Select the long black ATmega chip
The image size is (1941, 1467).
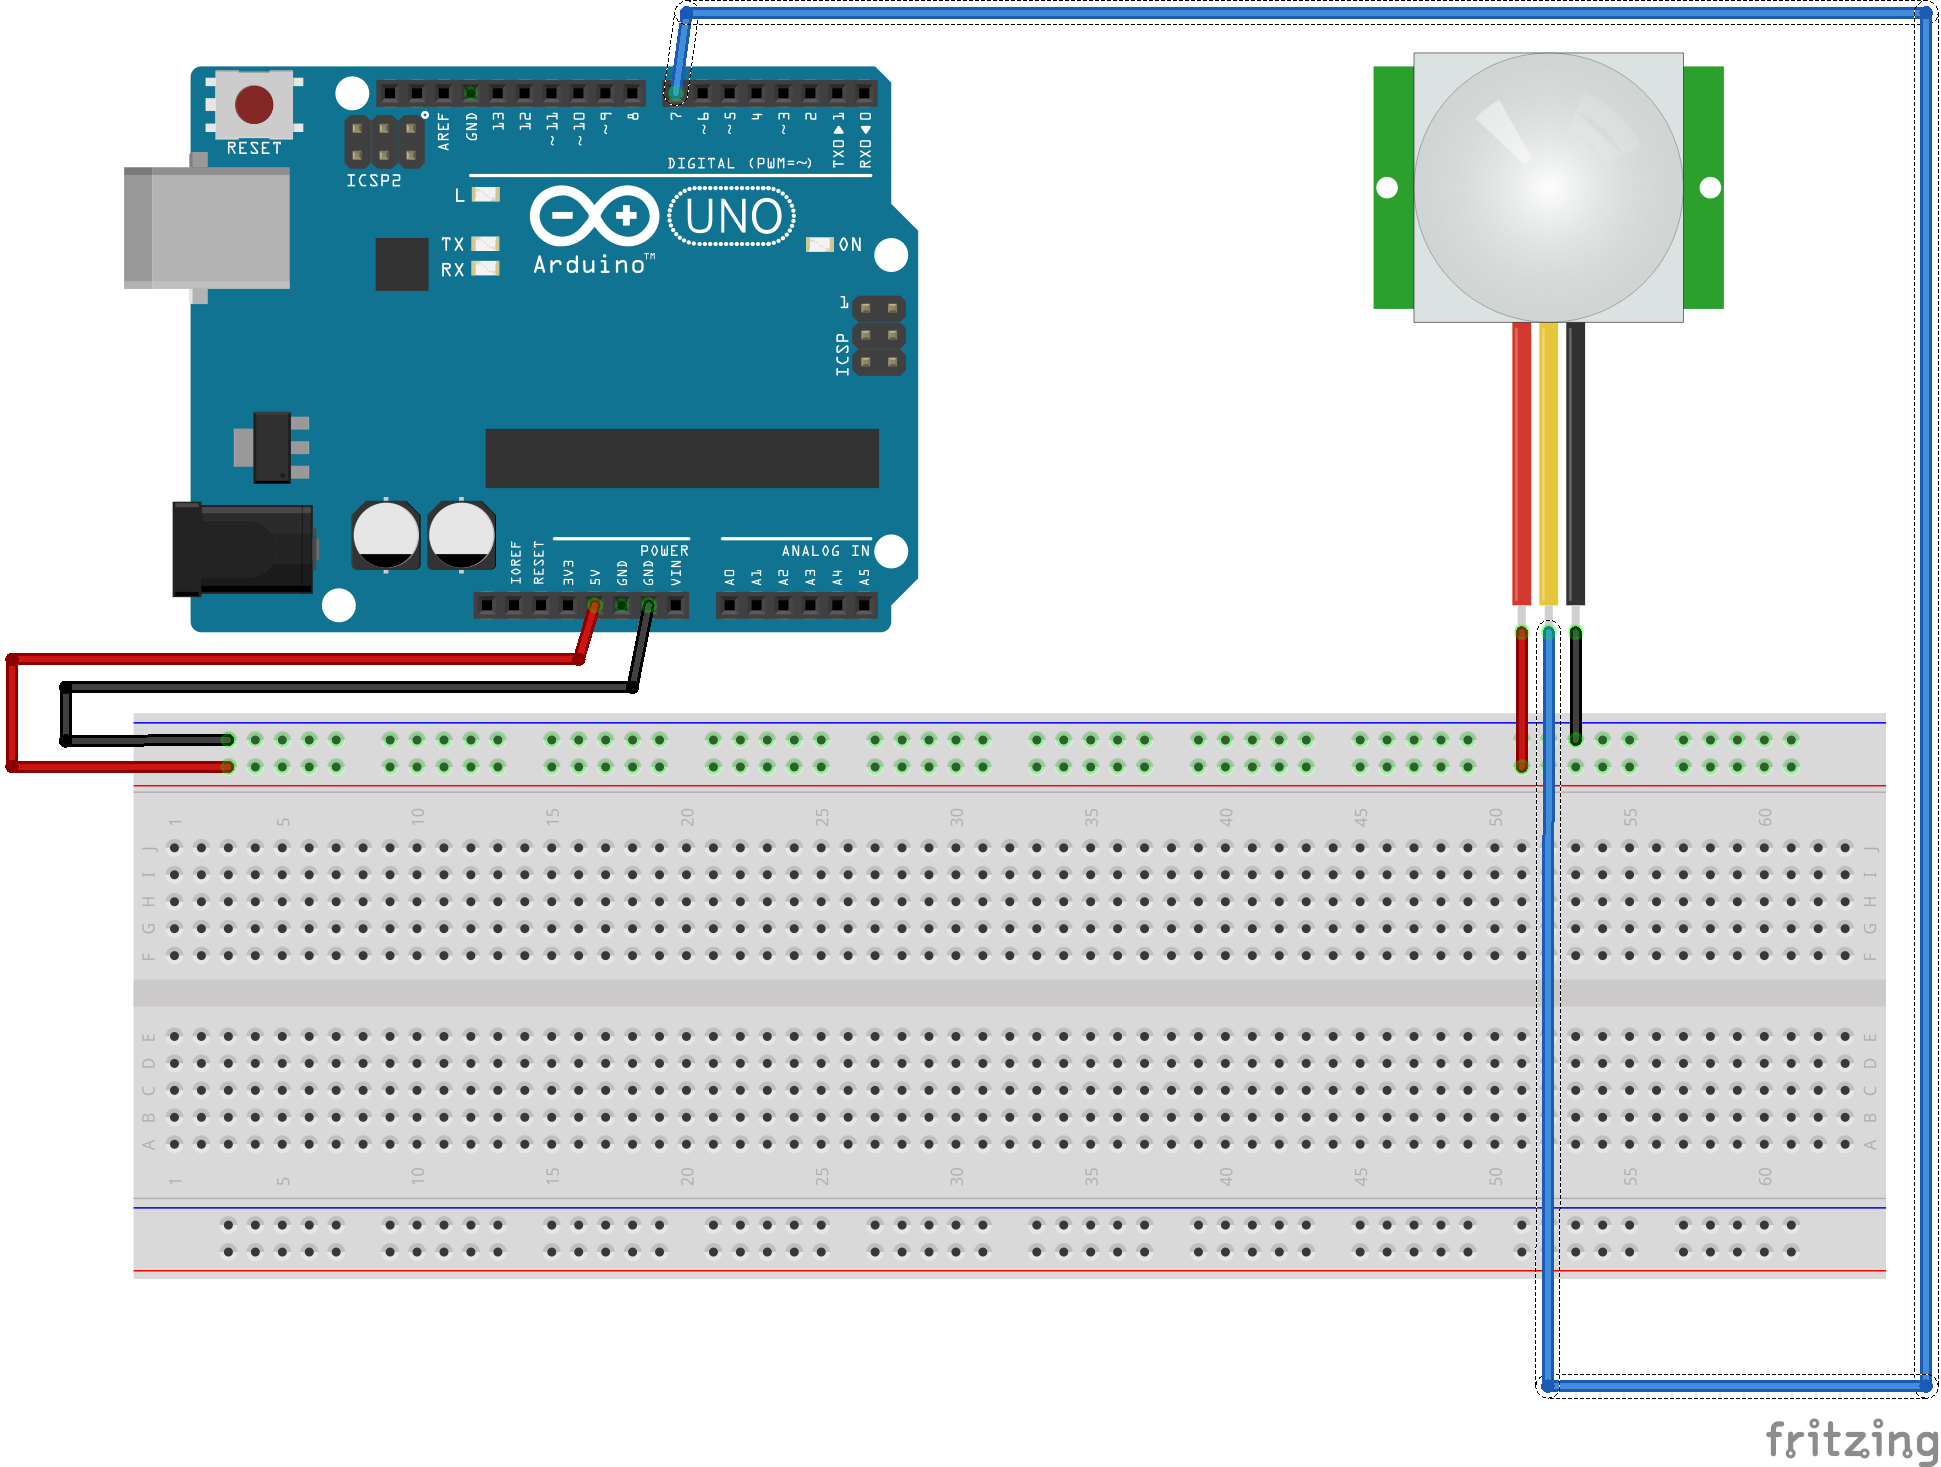click(x=682, y=458)
